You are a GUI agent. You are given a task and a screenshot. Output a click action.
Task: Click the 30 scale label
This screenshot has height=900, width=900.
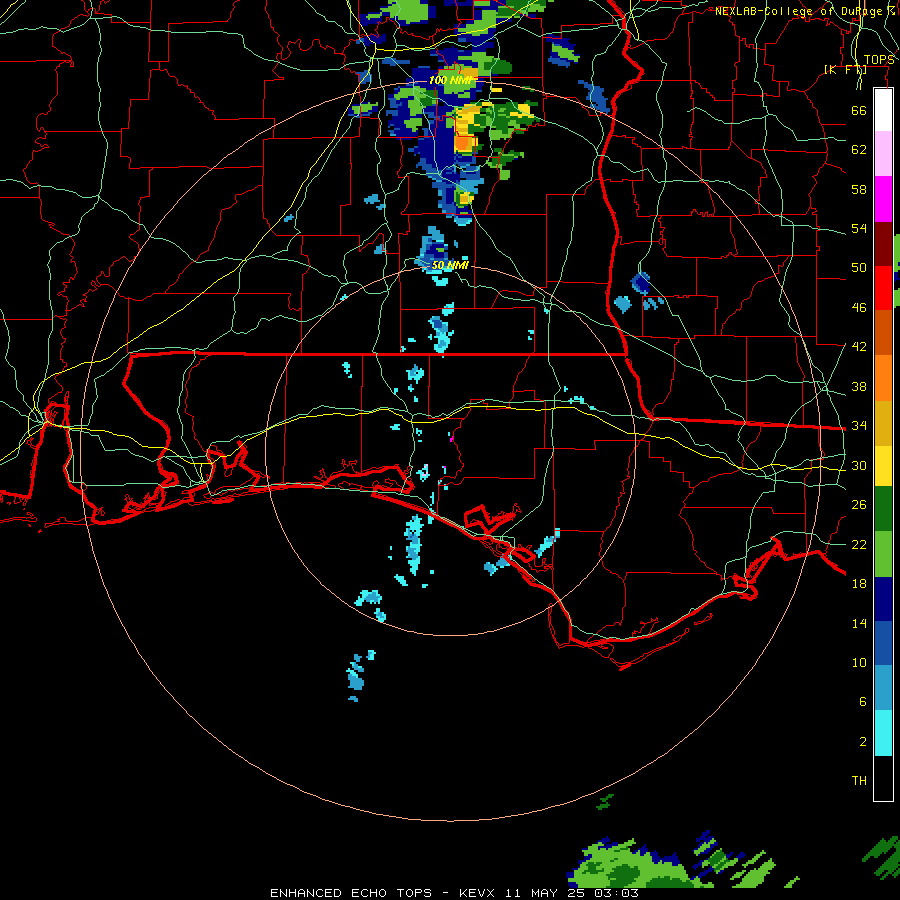[x=859, y=465]
